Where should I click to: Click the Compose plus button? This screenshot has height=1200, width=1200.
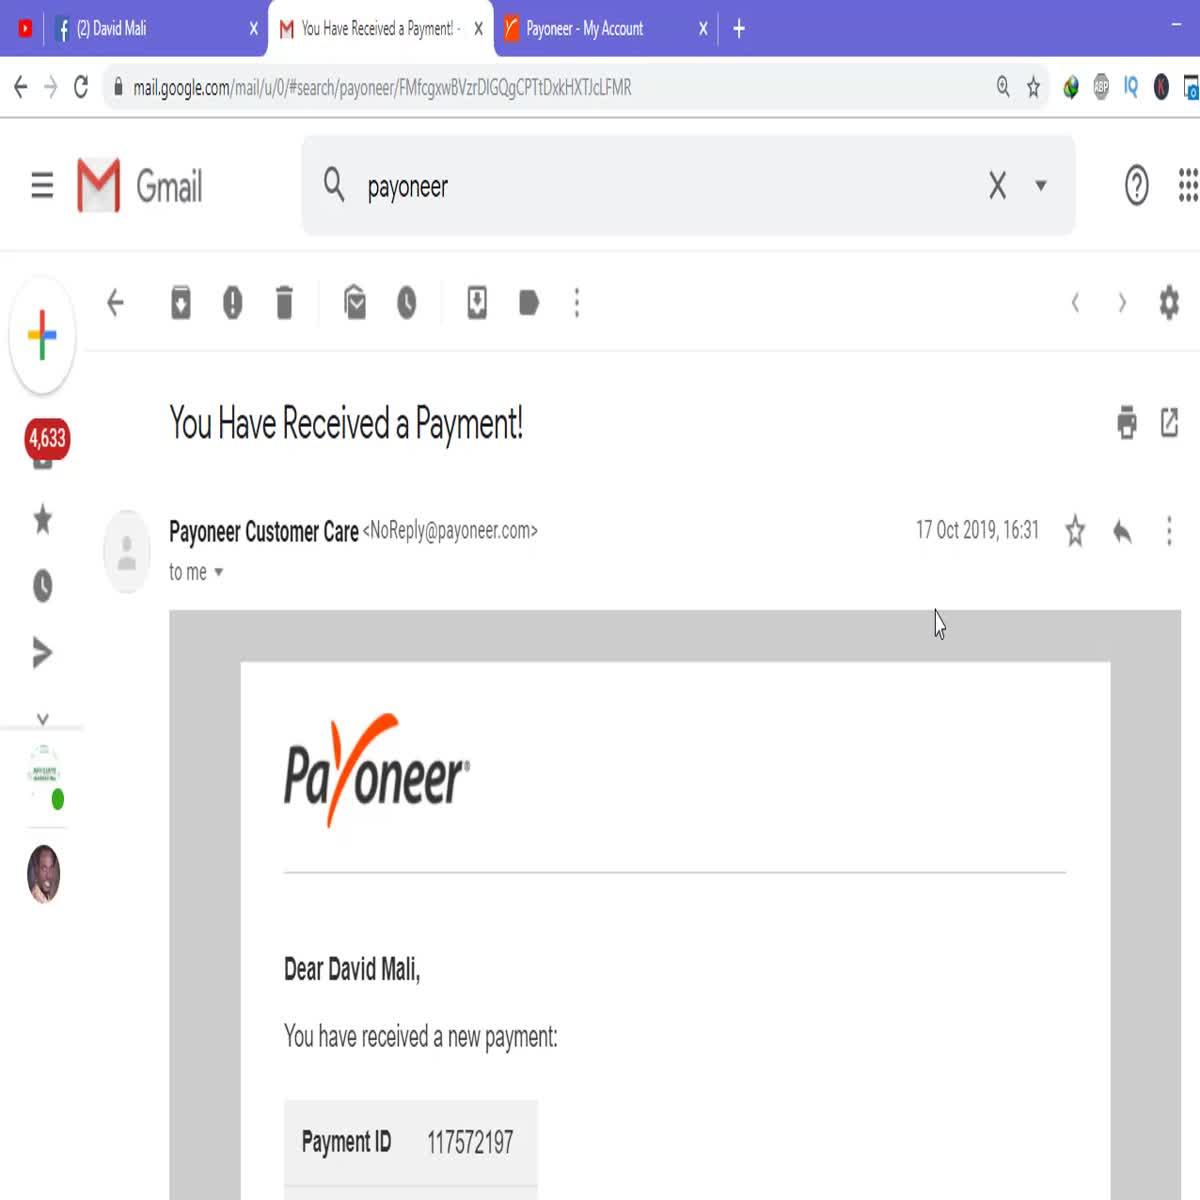42,336
